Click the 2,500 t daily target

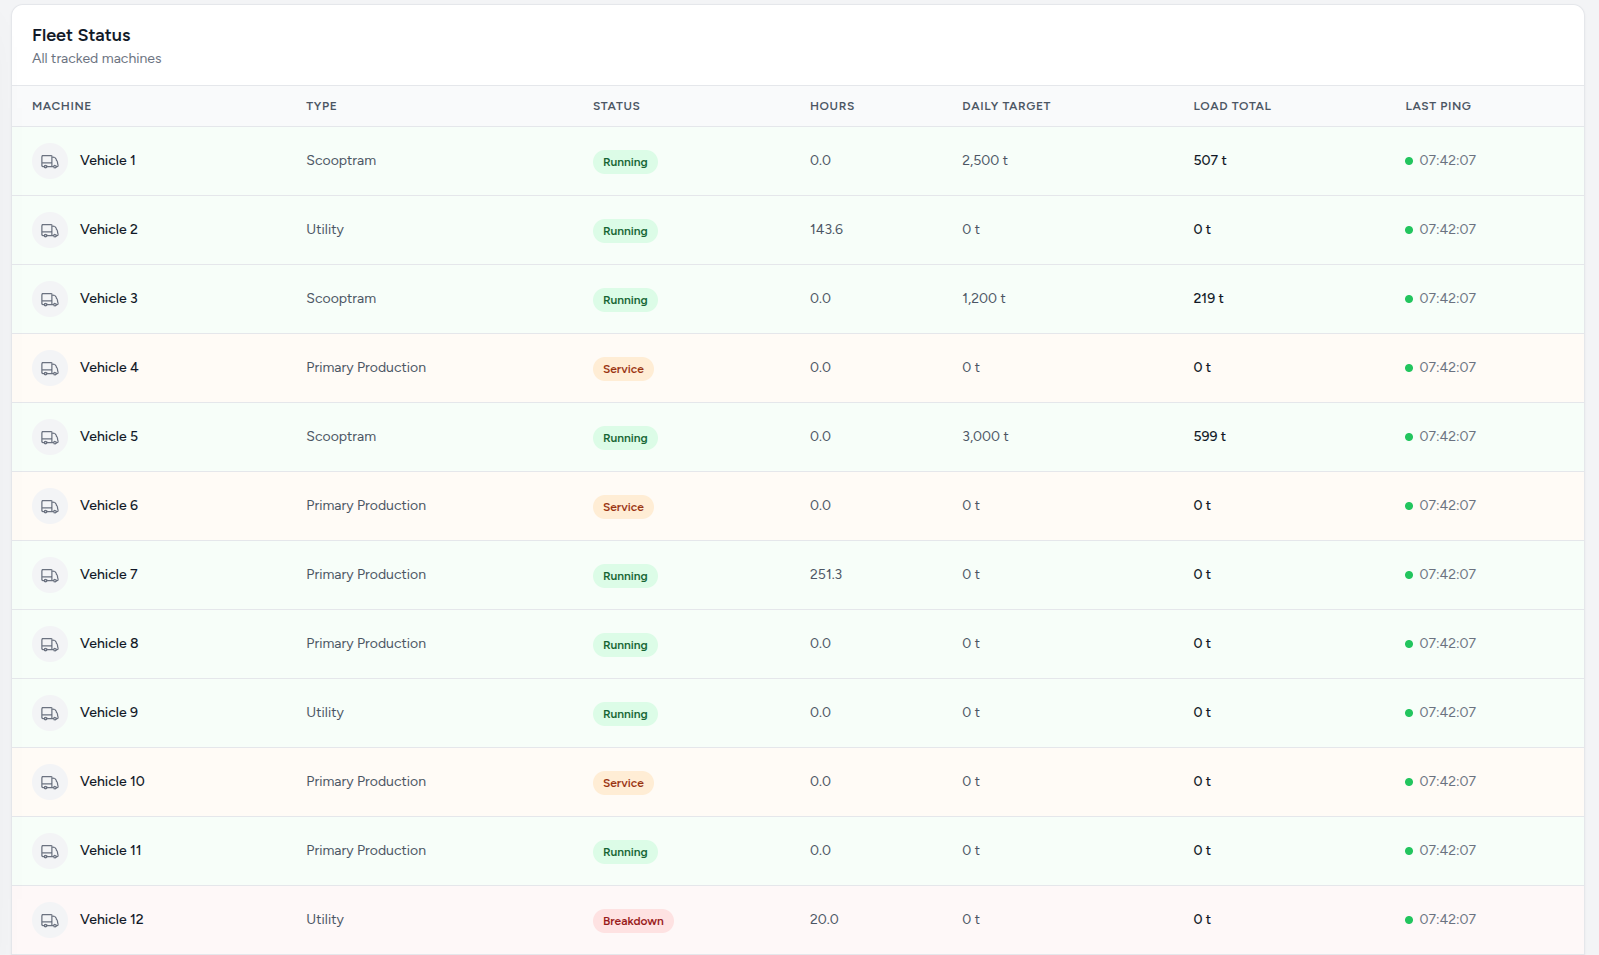pos(985,160)
